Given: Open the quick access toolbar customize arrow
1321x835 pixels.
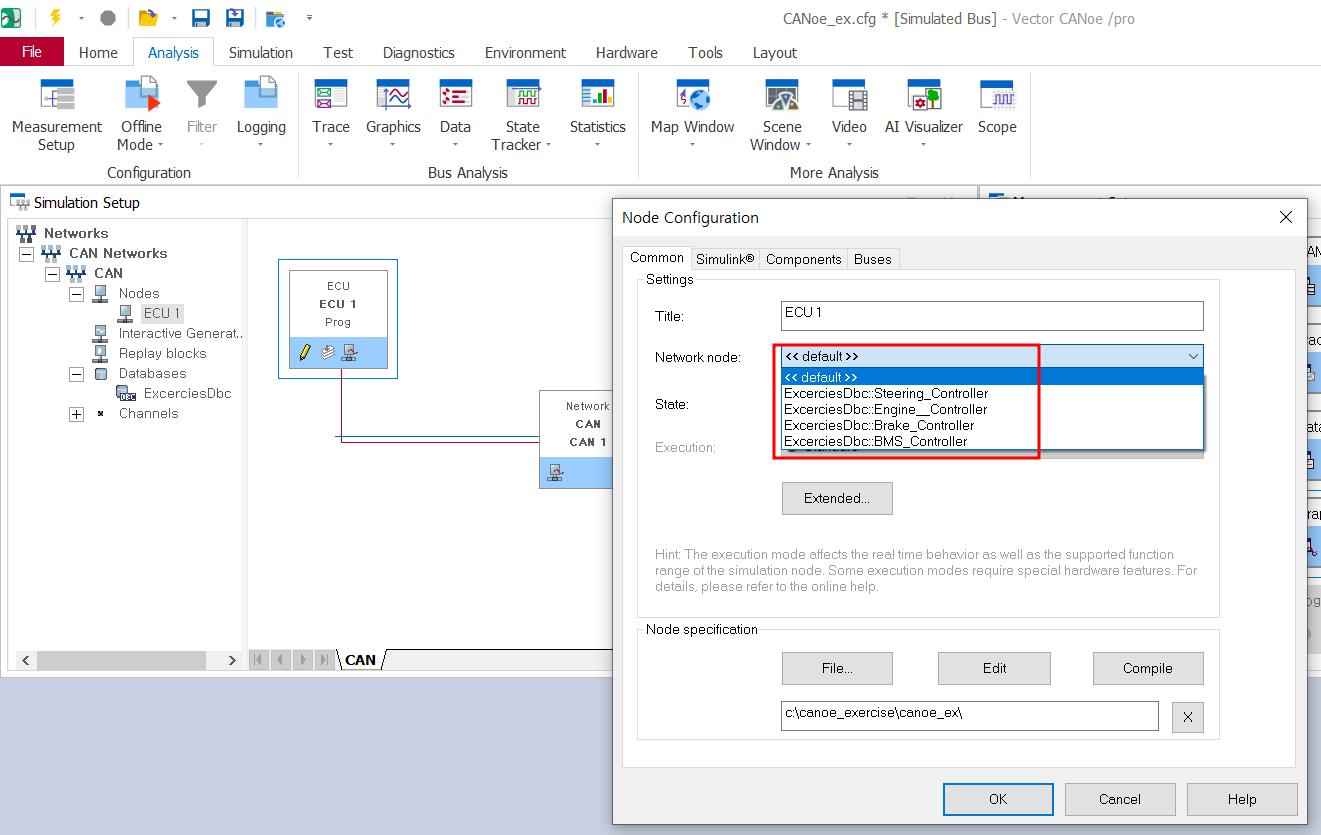Looking at the screenshot, I should click(309, 18).
